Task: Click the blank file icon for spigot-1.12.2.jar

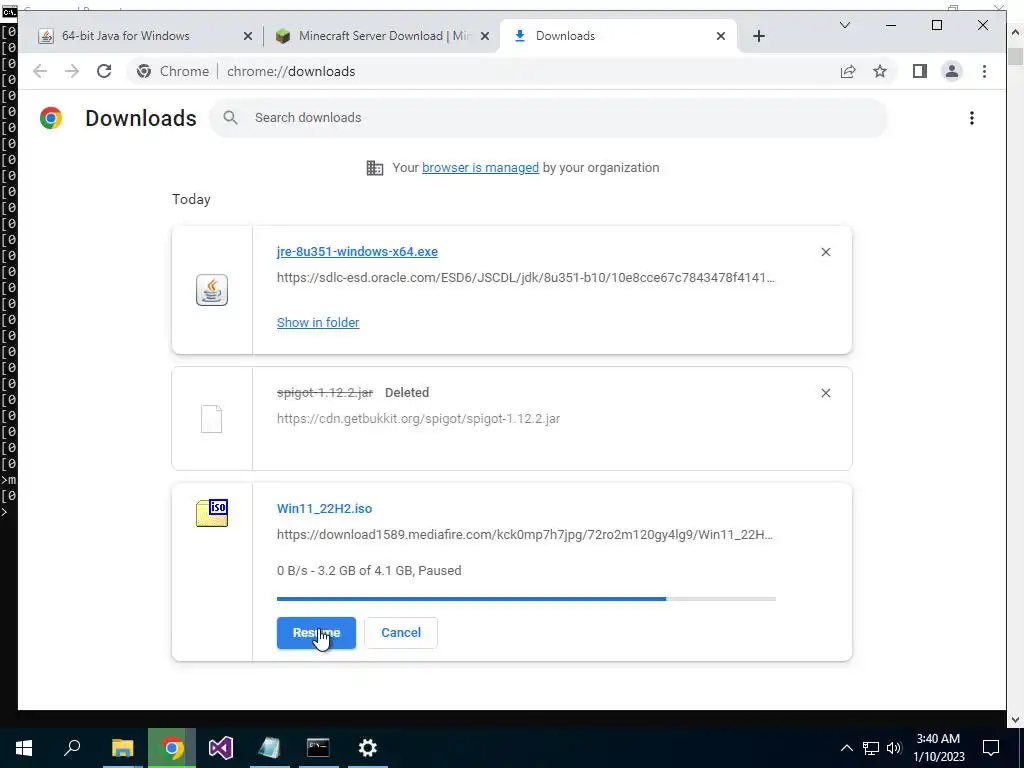Action: point(211,419)
